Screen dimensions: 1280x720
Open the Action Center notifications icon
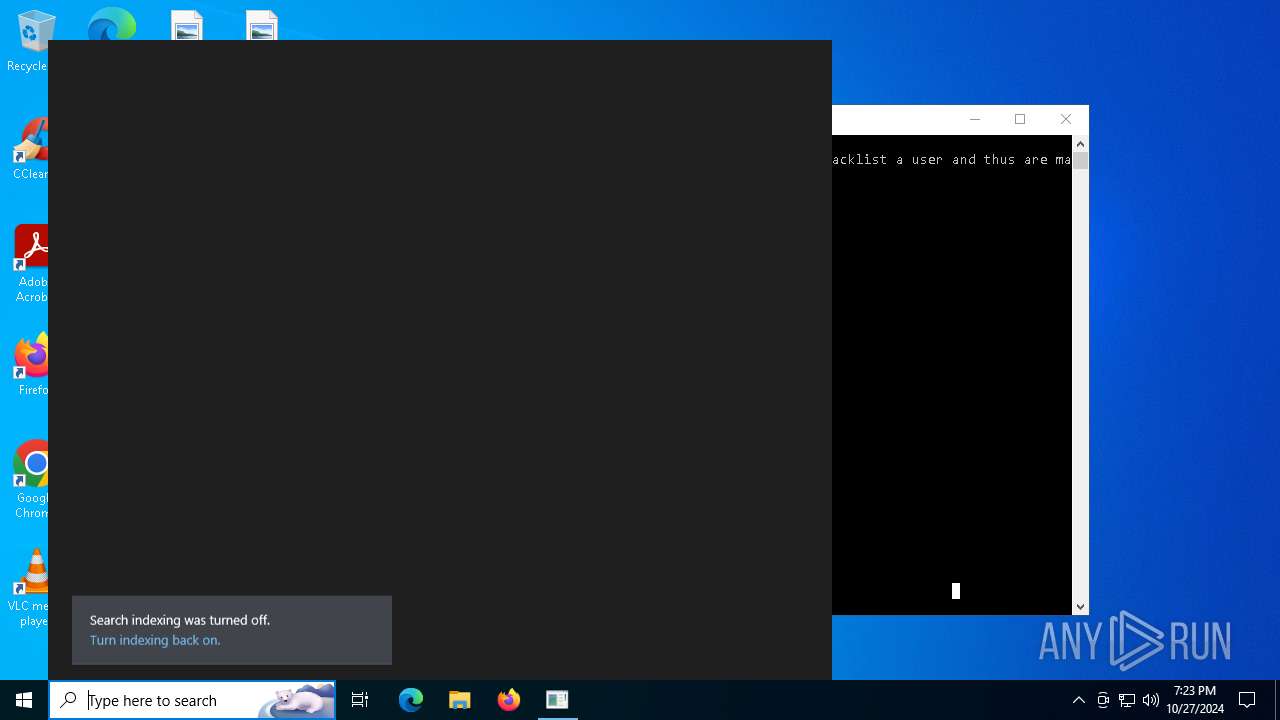coord(1247,700)
